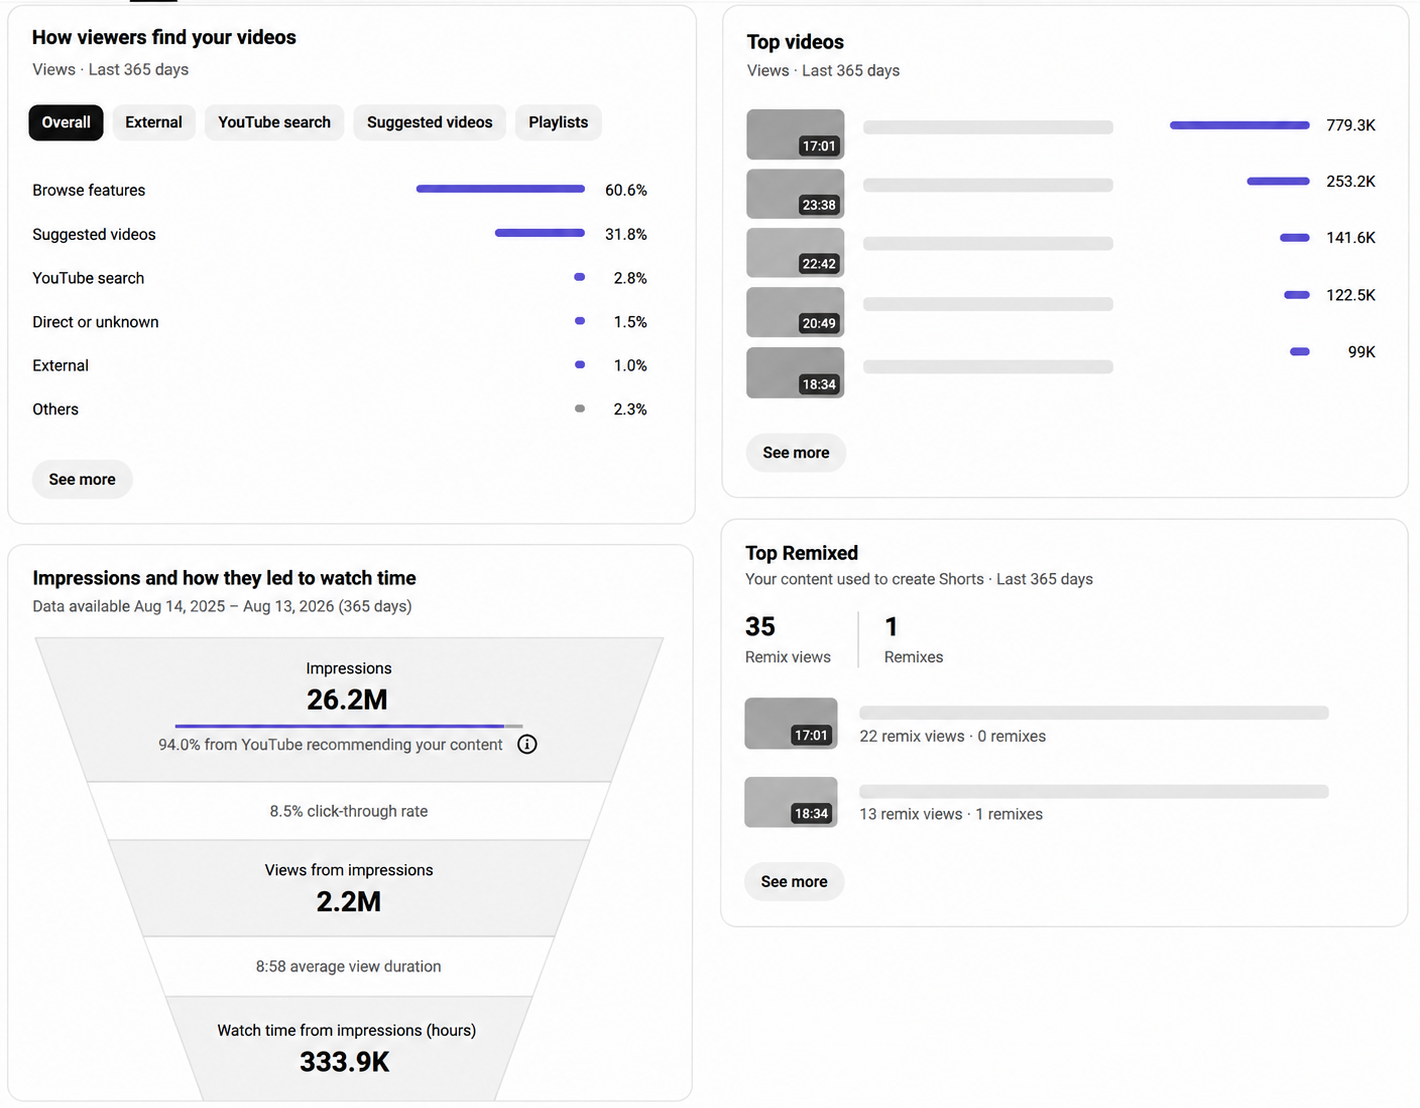This screenshot has width=1420, height=1108.
Task: Open the 18:34 thumbnail in Top videos
Action: (x=795, y=372)
